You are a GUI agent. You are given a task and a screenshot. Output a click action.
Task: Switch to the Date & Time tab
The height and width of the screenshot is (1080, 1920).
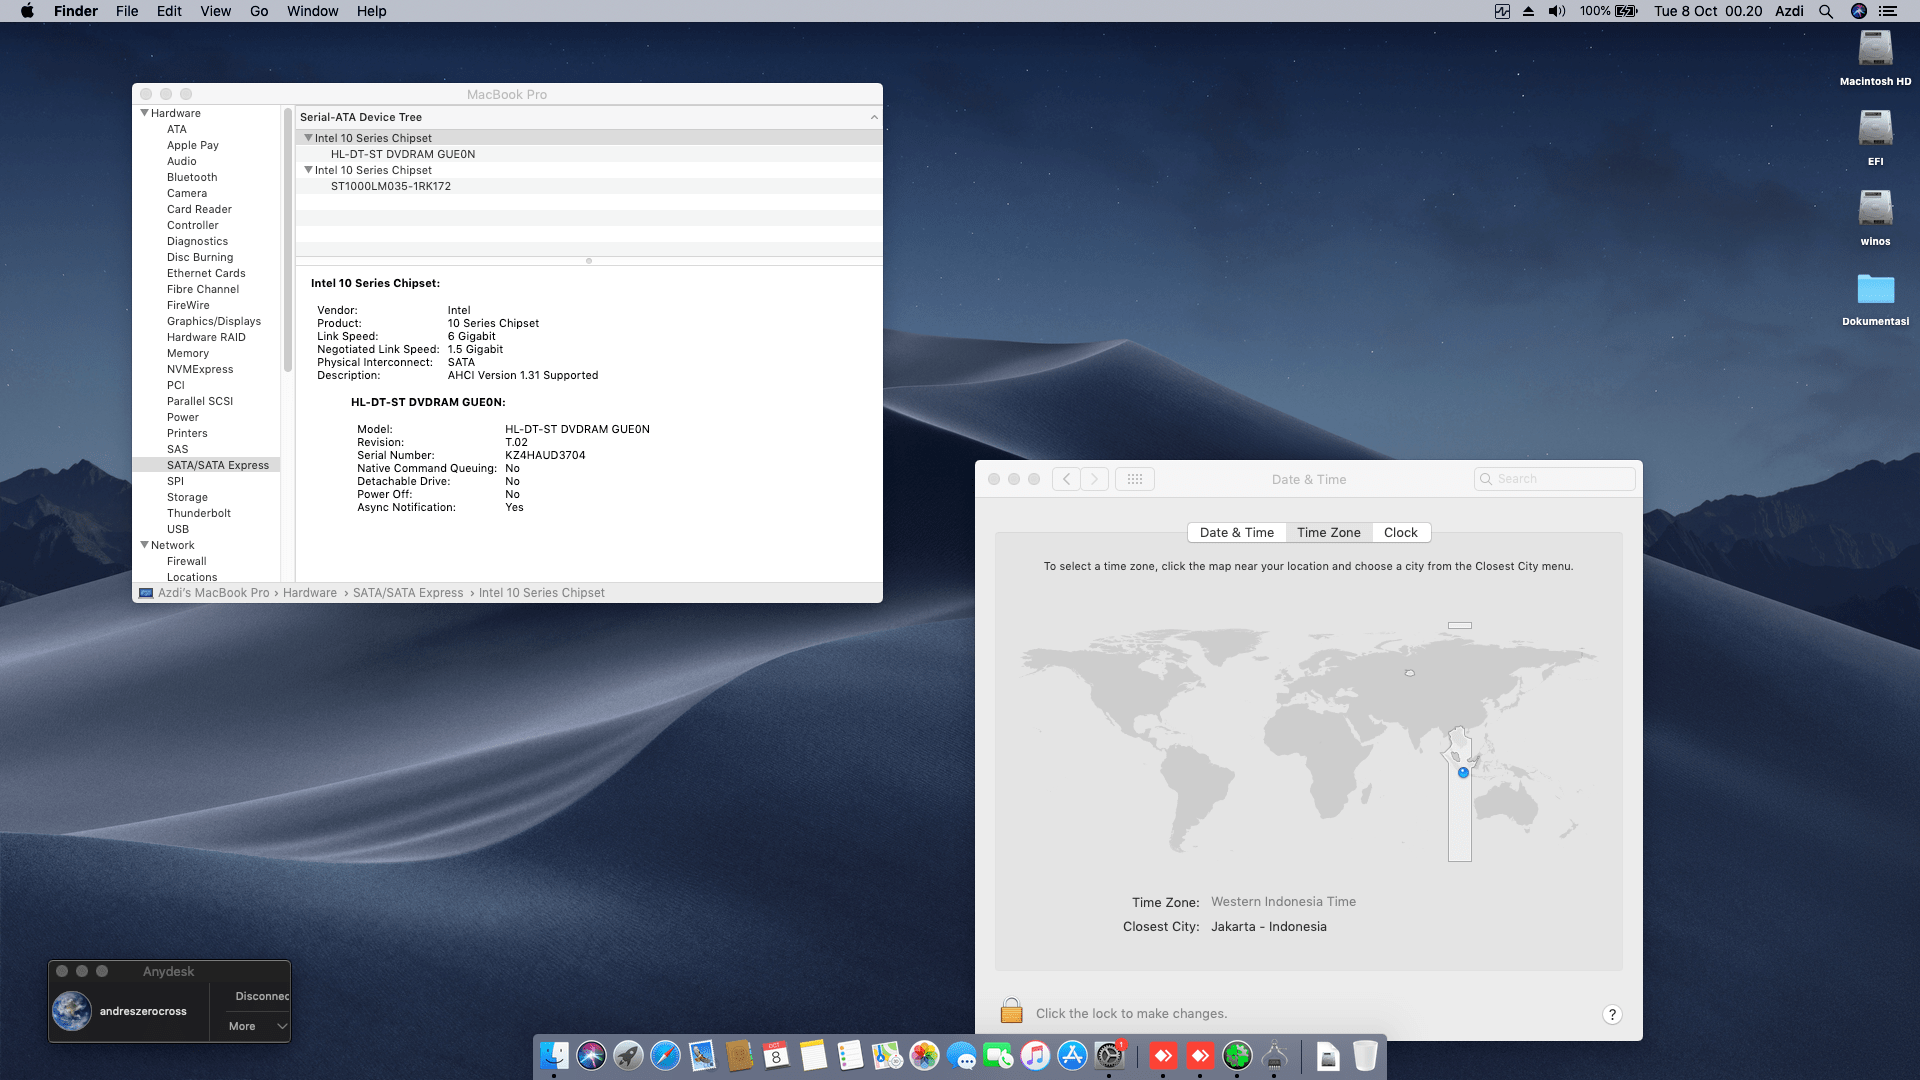(x=1236, y=532)
